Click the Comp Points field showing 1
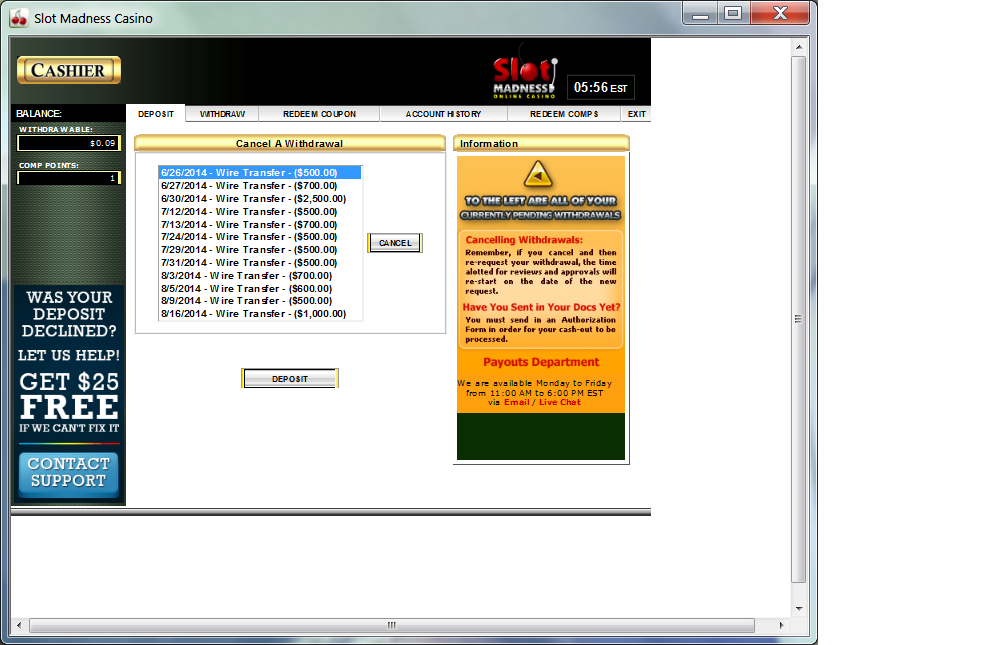 coord(69,178)
